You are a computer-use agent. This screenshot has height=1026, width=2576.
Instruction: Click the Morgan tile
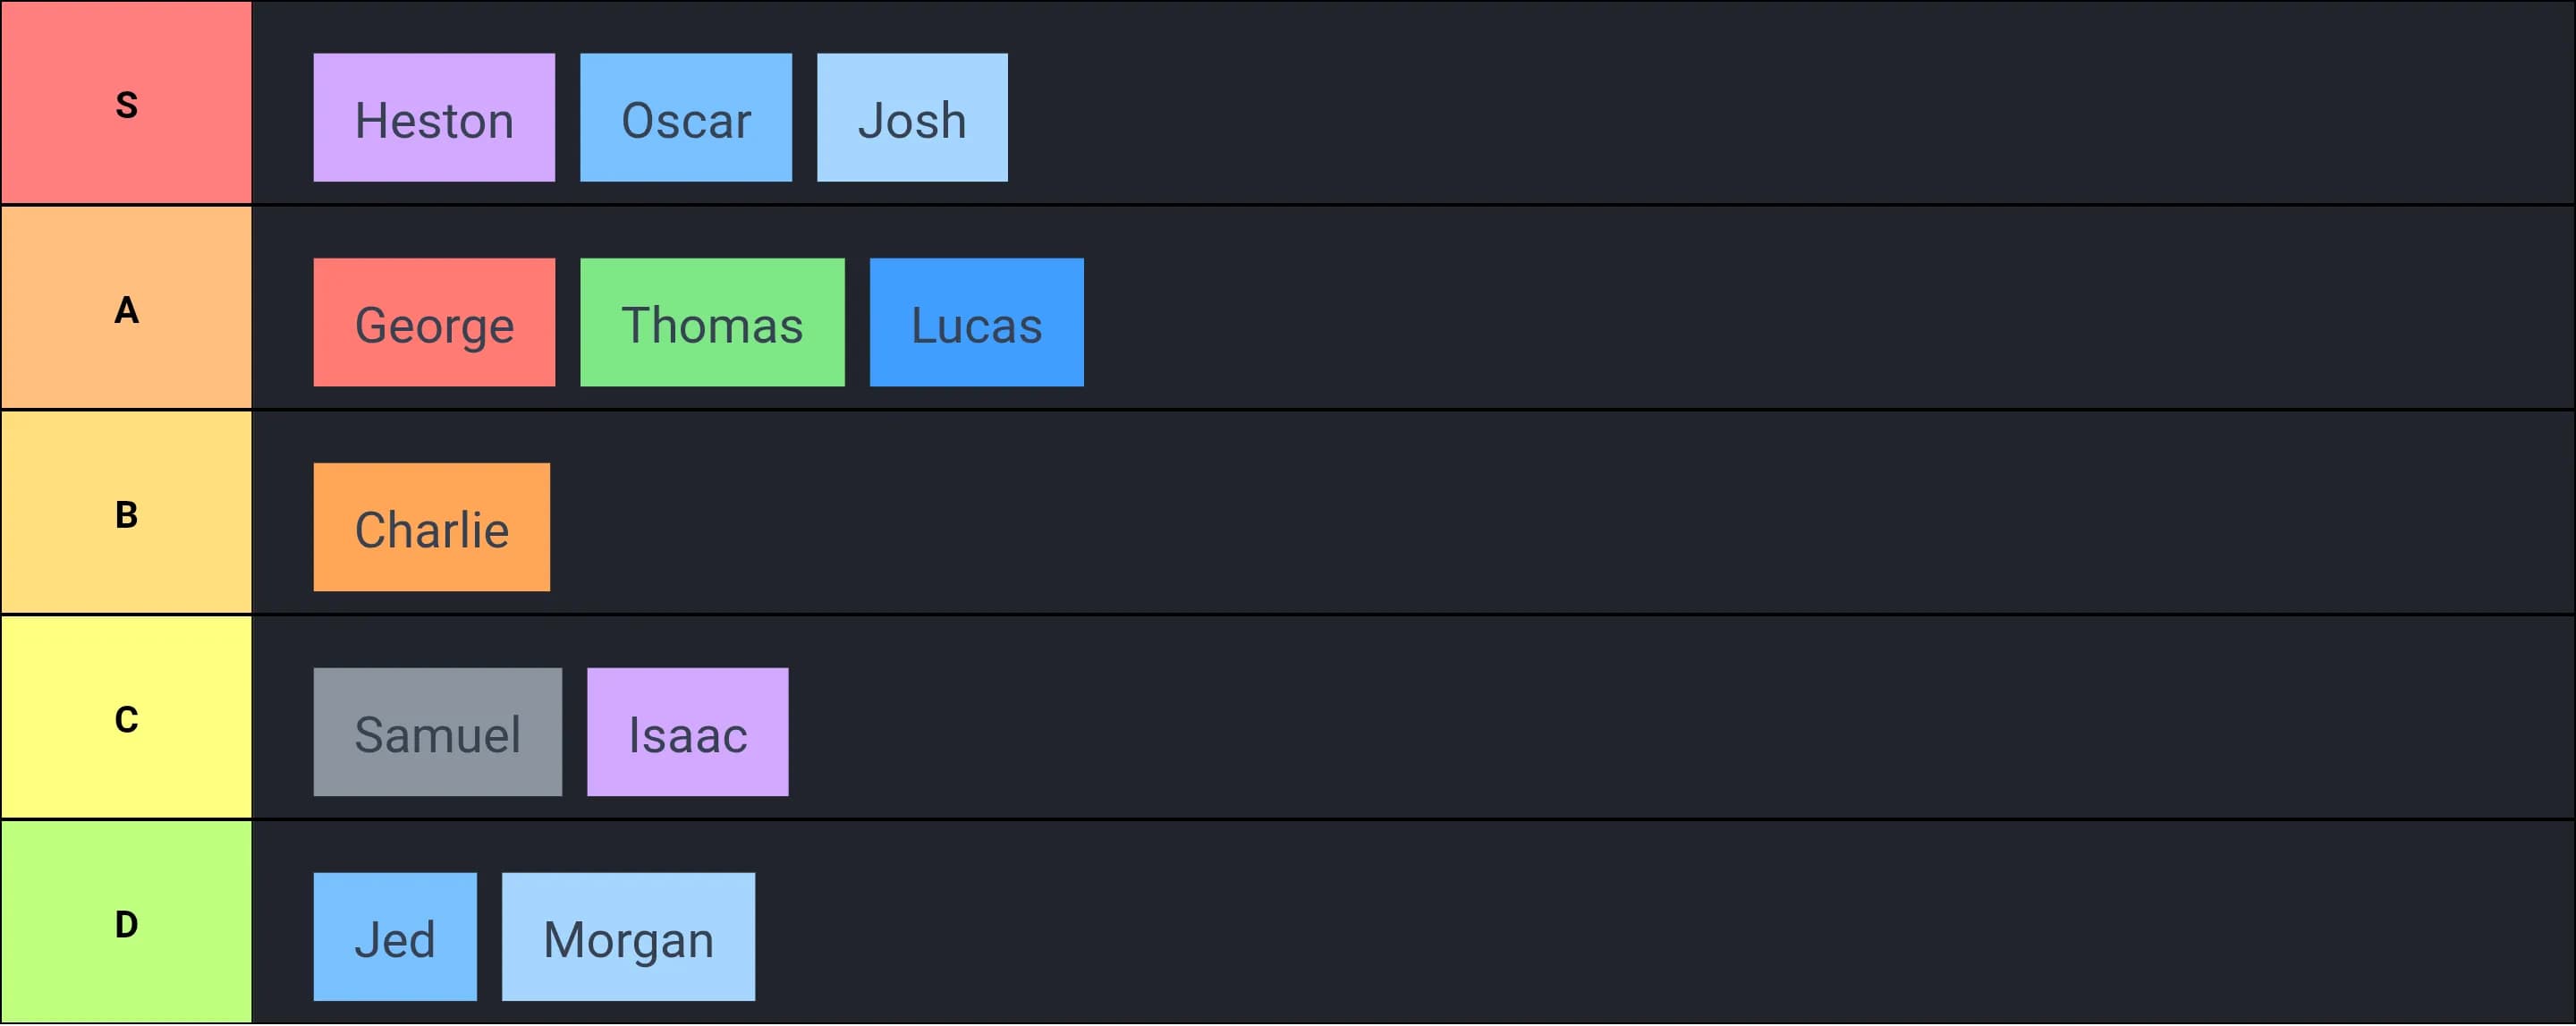pos(628,938)
